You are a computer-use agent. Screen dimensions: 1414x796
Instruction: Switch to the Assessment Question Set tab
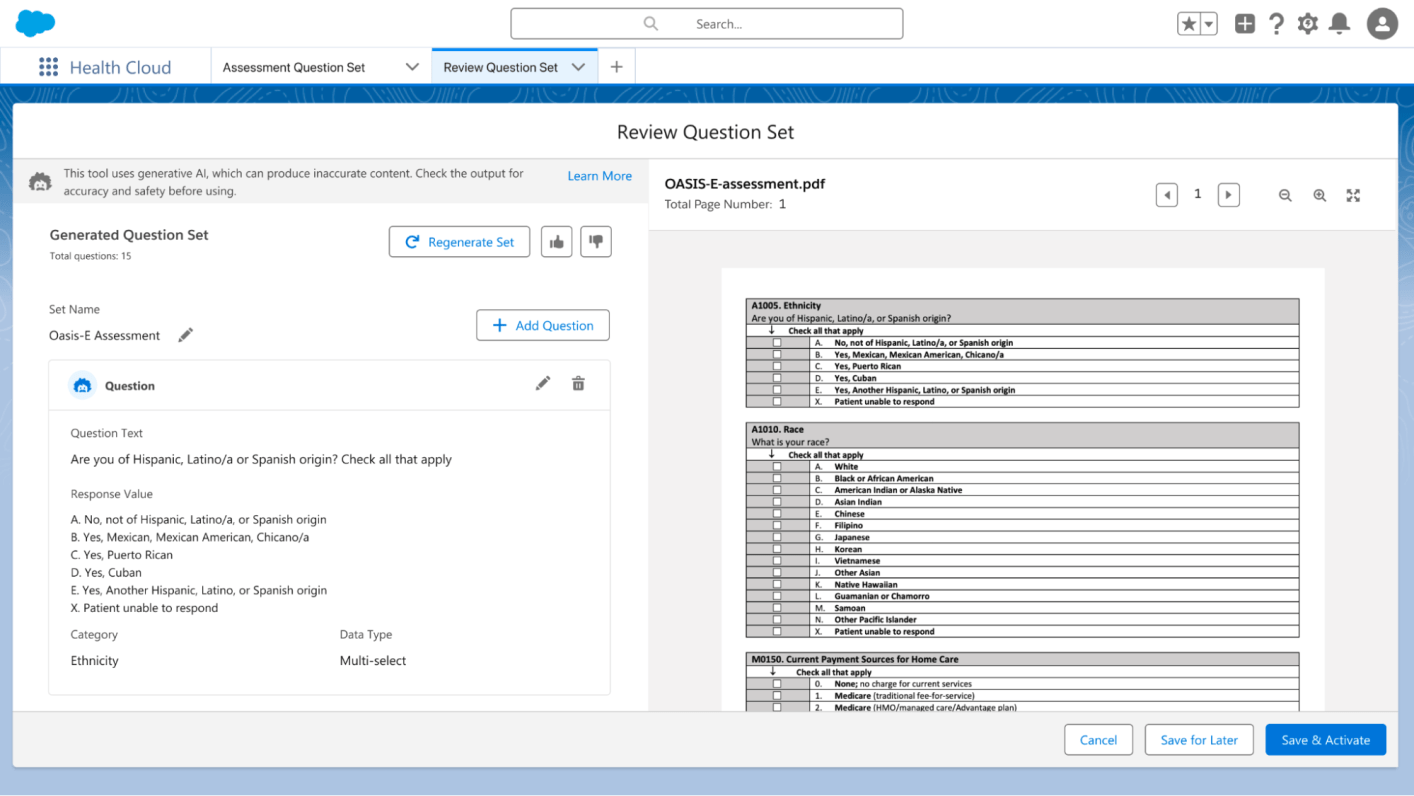coord(292,66)
